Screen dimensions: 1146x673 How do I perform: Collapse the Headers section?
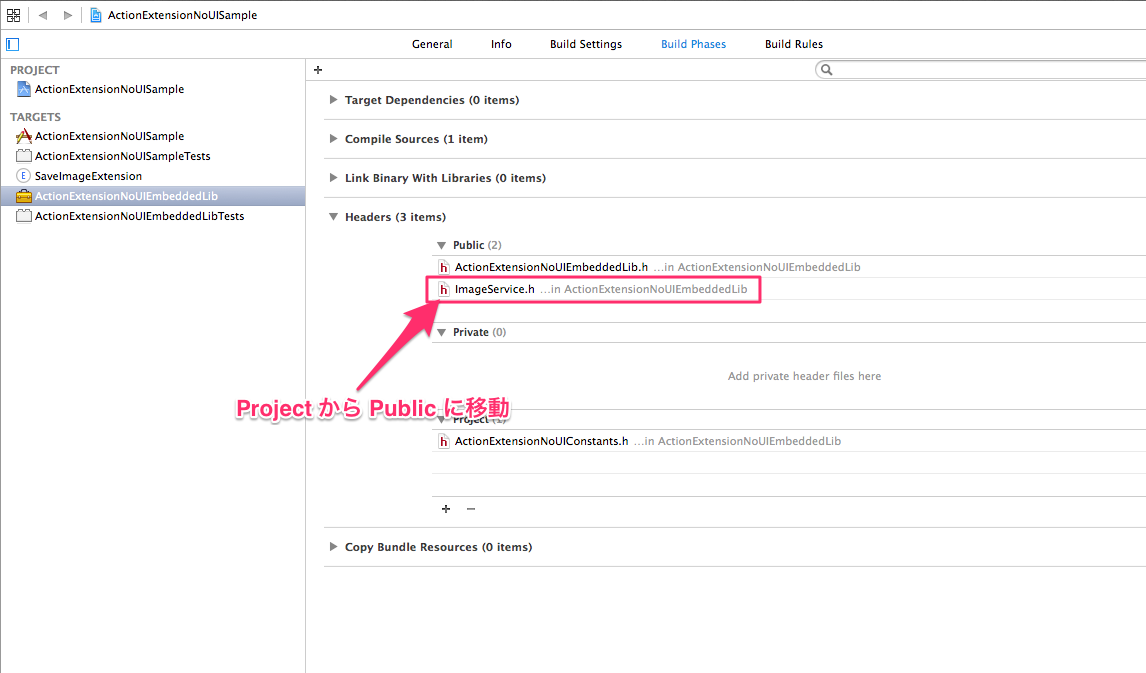point(333,216)
